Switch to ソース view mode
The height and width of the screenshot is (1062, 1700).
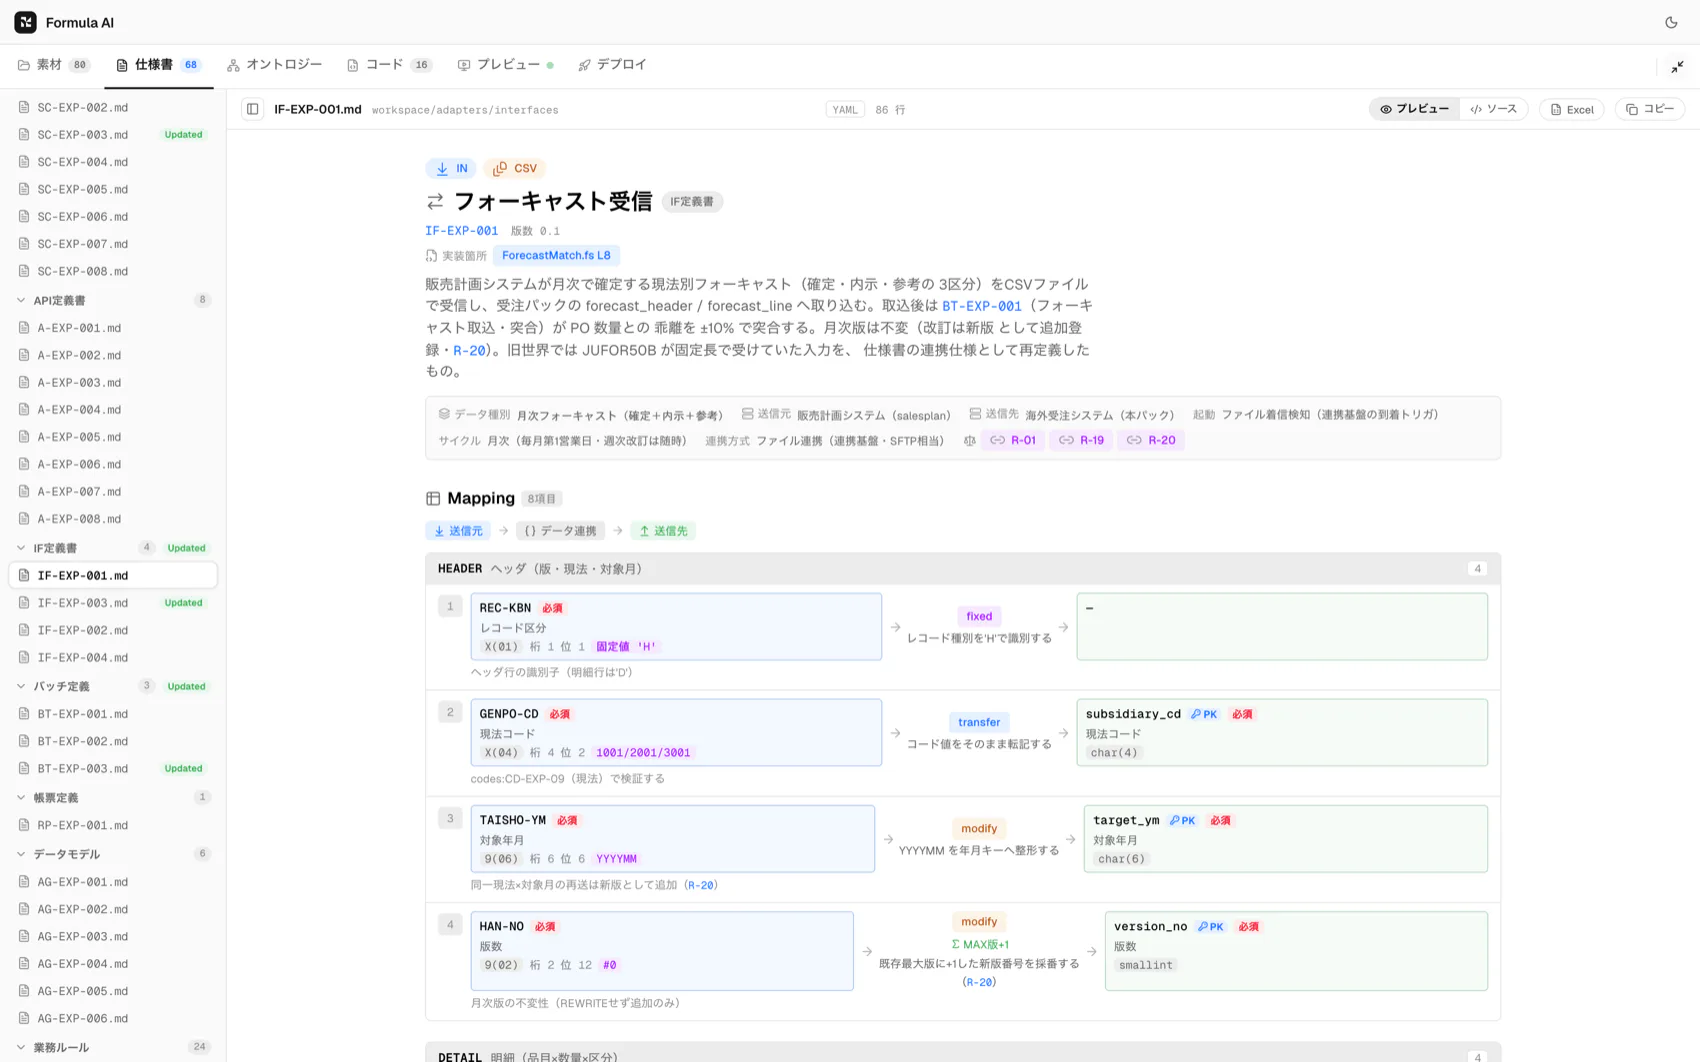(1494, 109)
